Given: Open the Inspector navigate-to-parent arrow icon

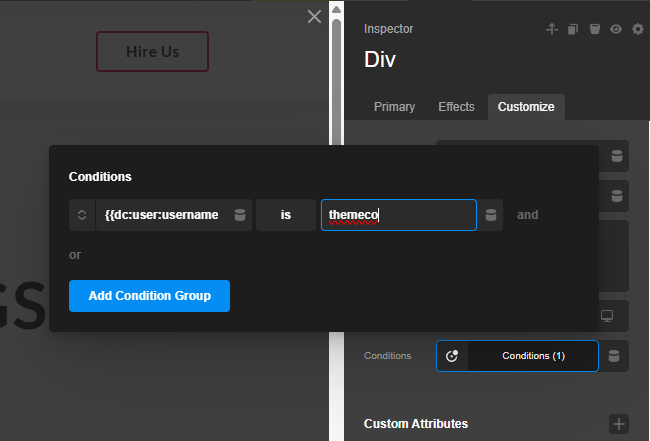Looking at the screenshot, I should (x=551, y=29).
